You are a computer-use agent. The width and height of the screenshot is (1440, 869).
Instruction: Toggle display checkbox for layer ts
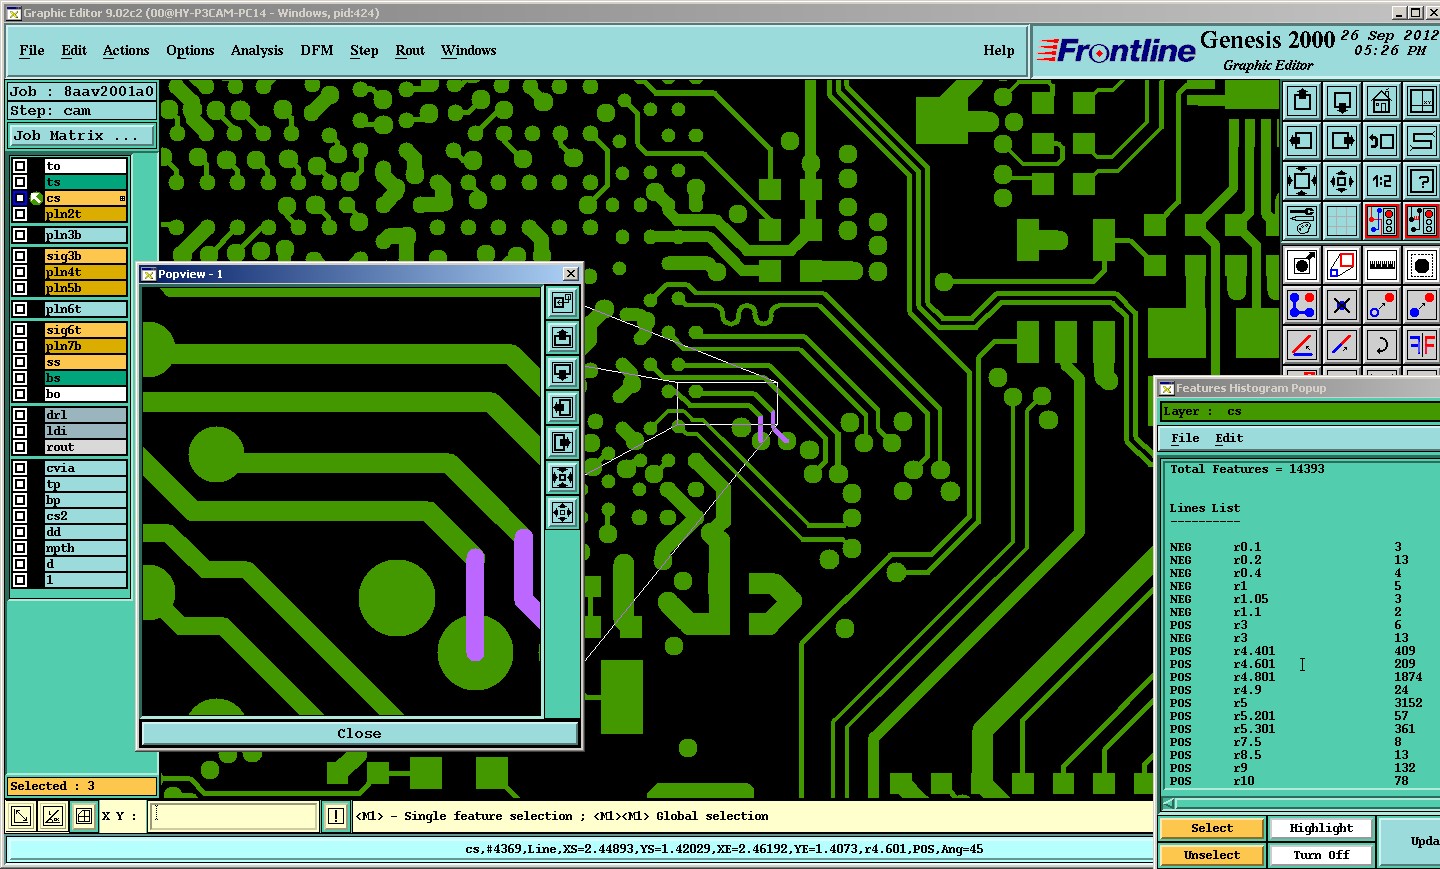point(20,182)
